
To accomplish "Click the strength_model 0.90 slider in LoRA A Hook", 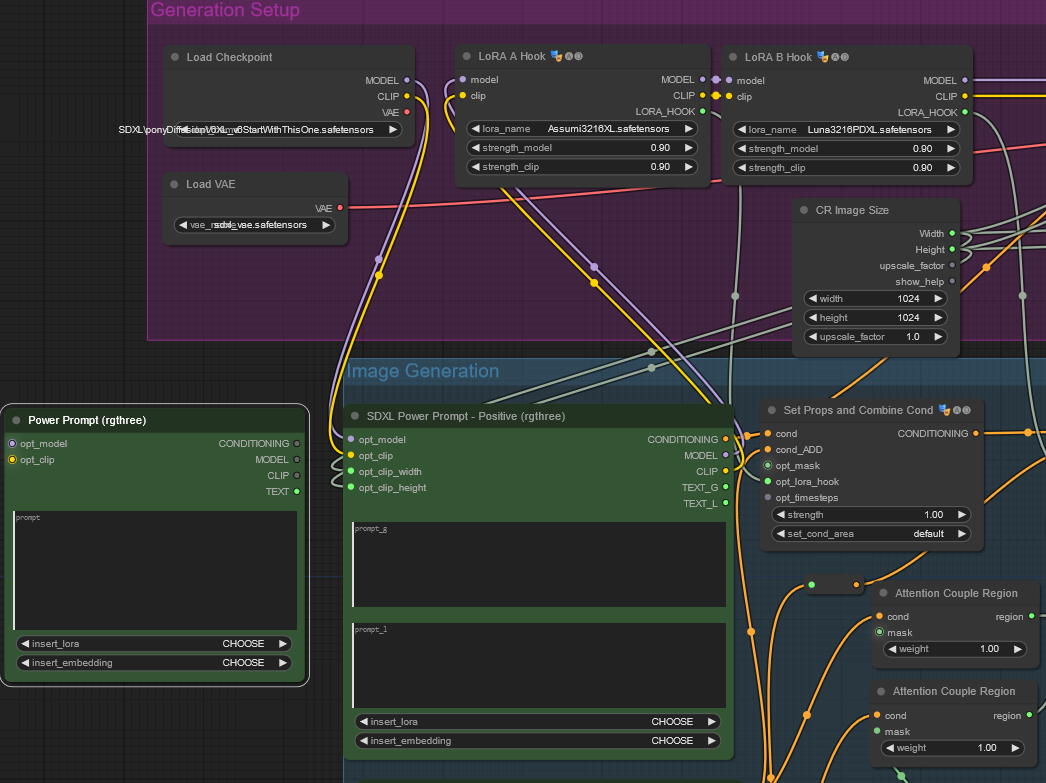I will tap(582, 148).
